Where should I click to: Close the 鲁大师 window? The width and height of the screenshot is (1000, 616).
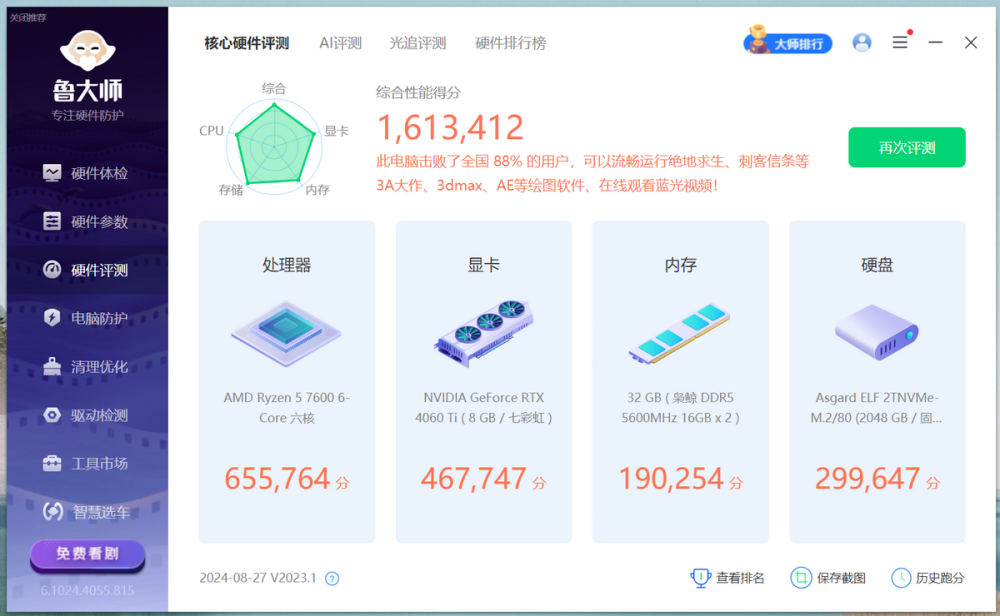[x=971, y=43]
